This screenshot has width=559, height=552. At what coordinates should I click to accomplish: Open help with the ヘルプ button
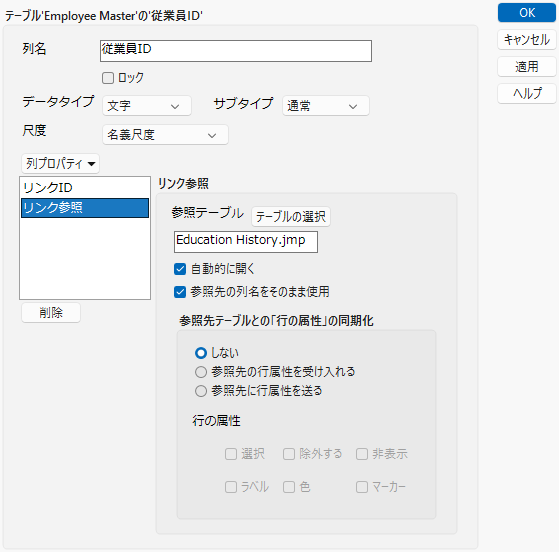(527, 93)
